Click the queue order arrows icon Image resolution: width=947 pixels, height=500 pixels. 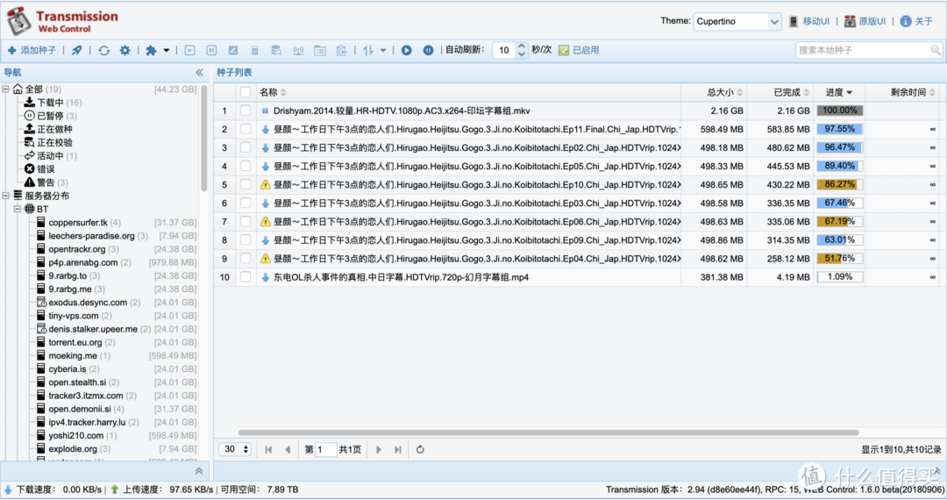[x=368, y=50]
